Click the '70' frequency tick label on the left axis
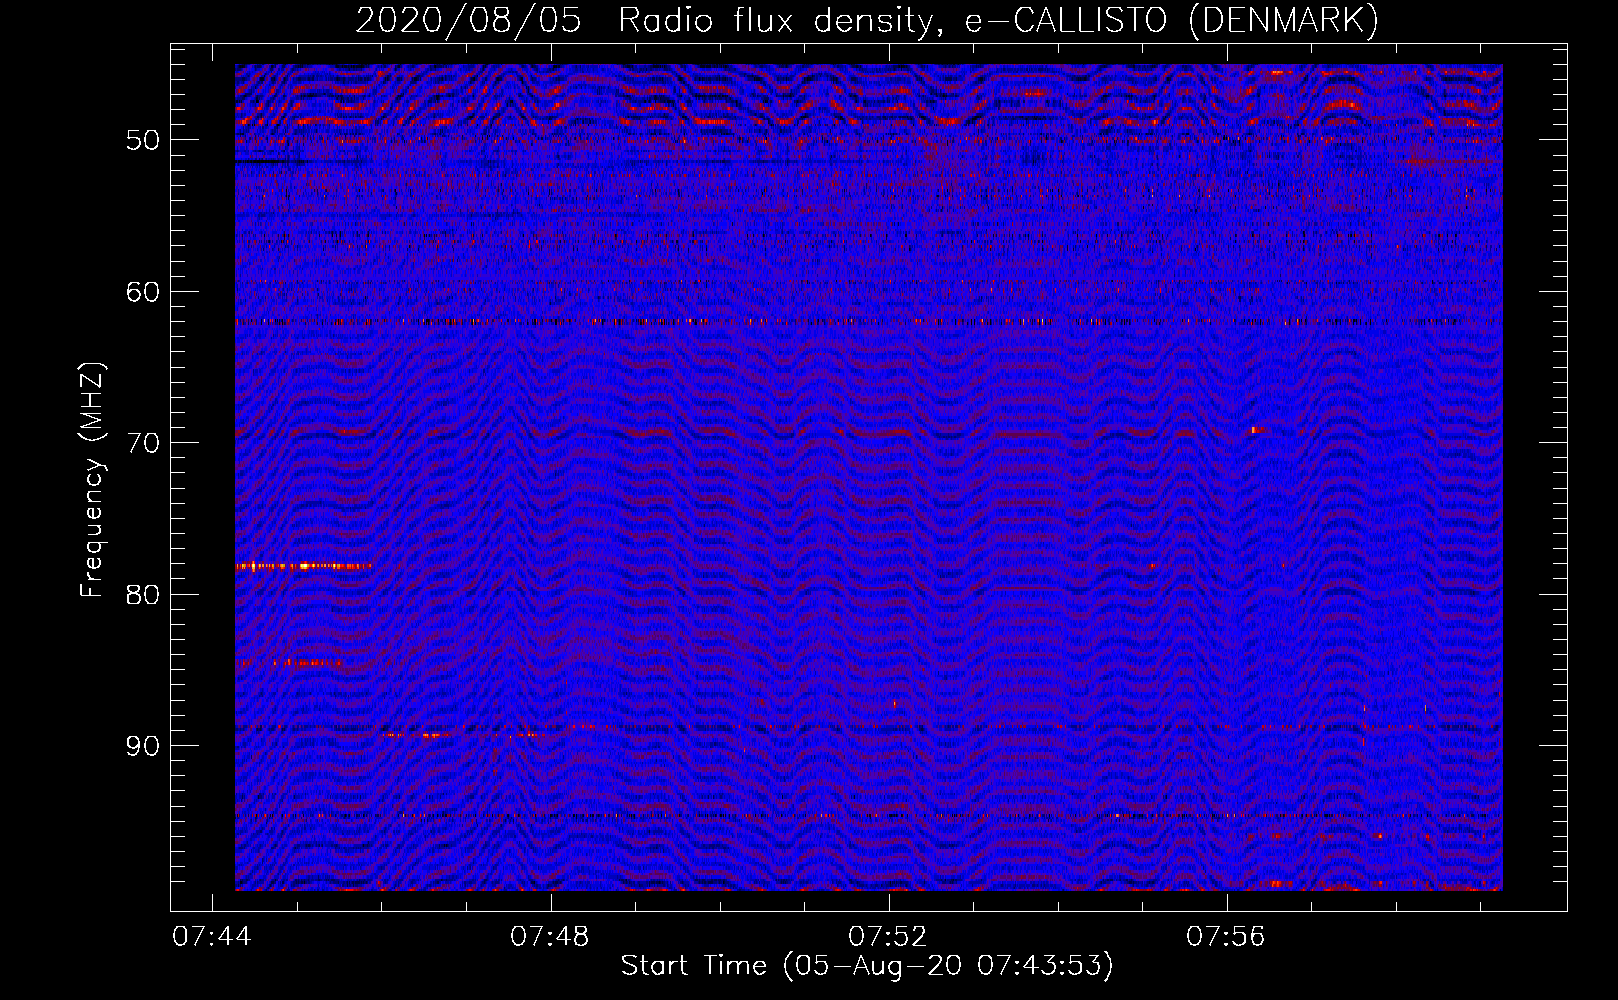Image resolution: width=1618 pixels, height=1000 pixels. click(143, 443)
